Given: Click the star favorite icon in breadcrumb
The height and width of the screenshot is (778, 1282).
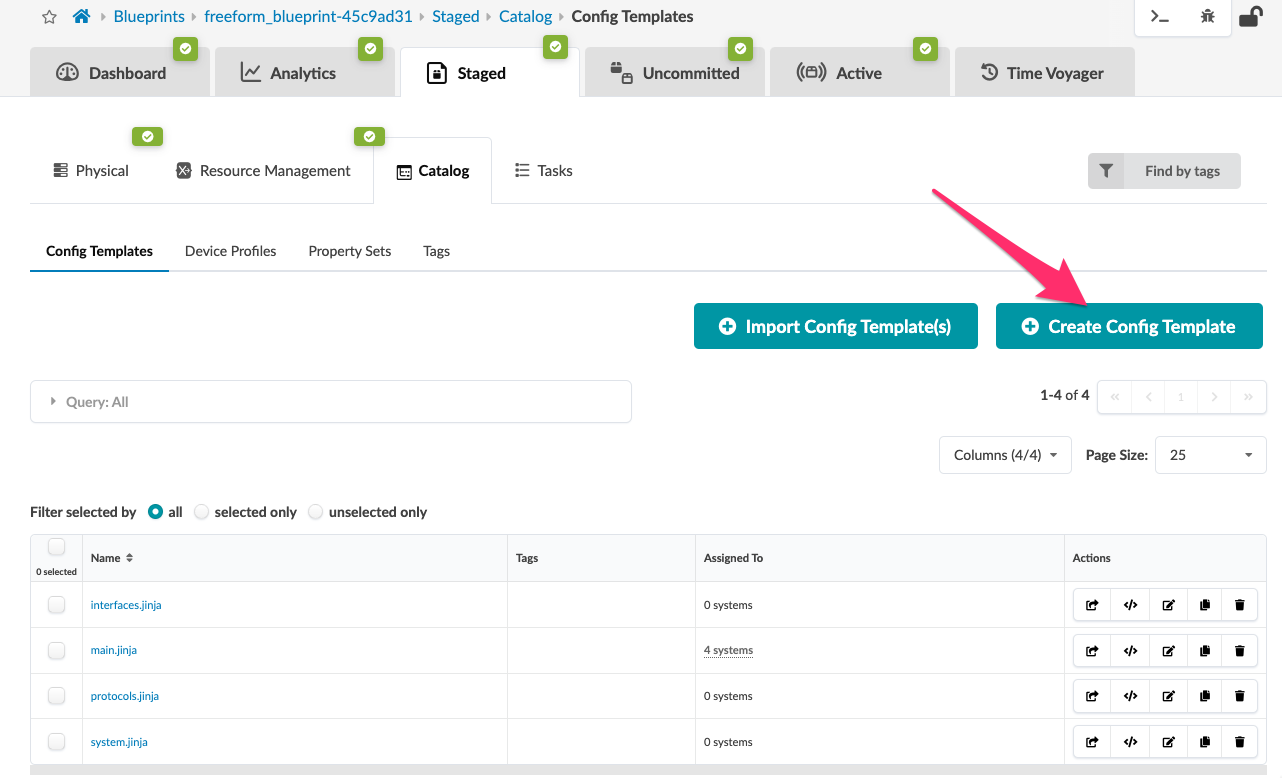Looking at the screenshot, I should tap(47, 16).
